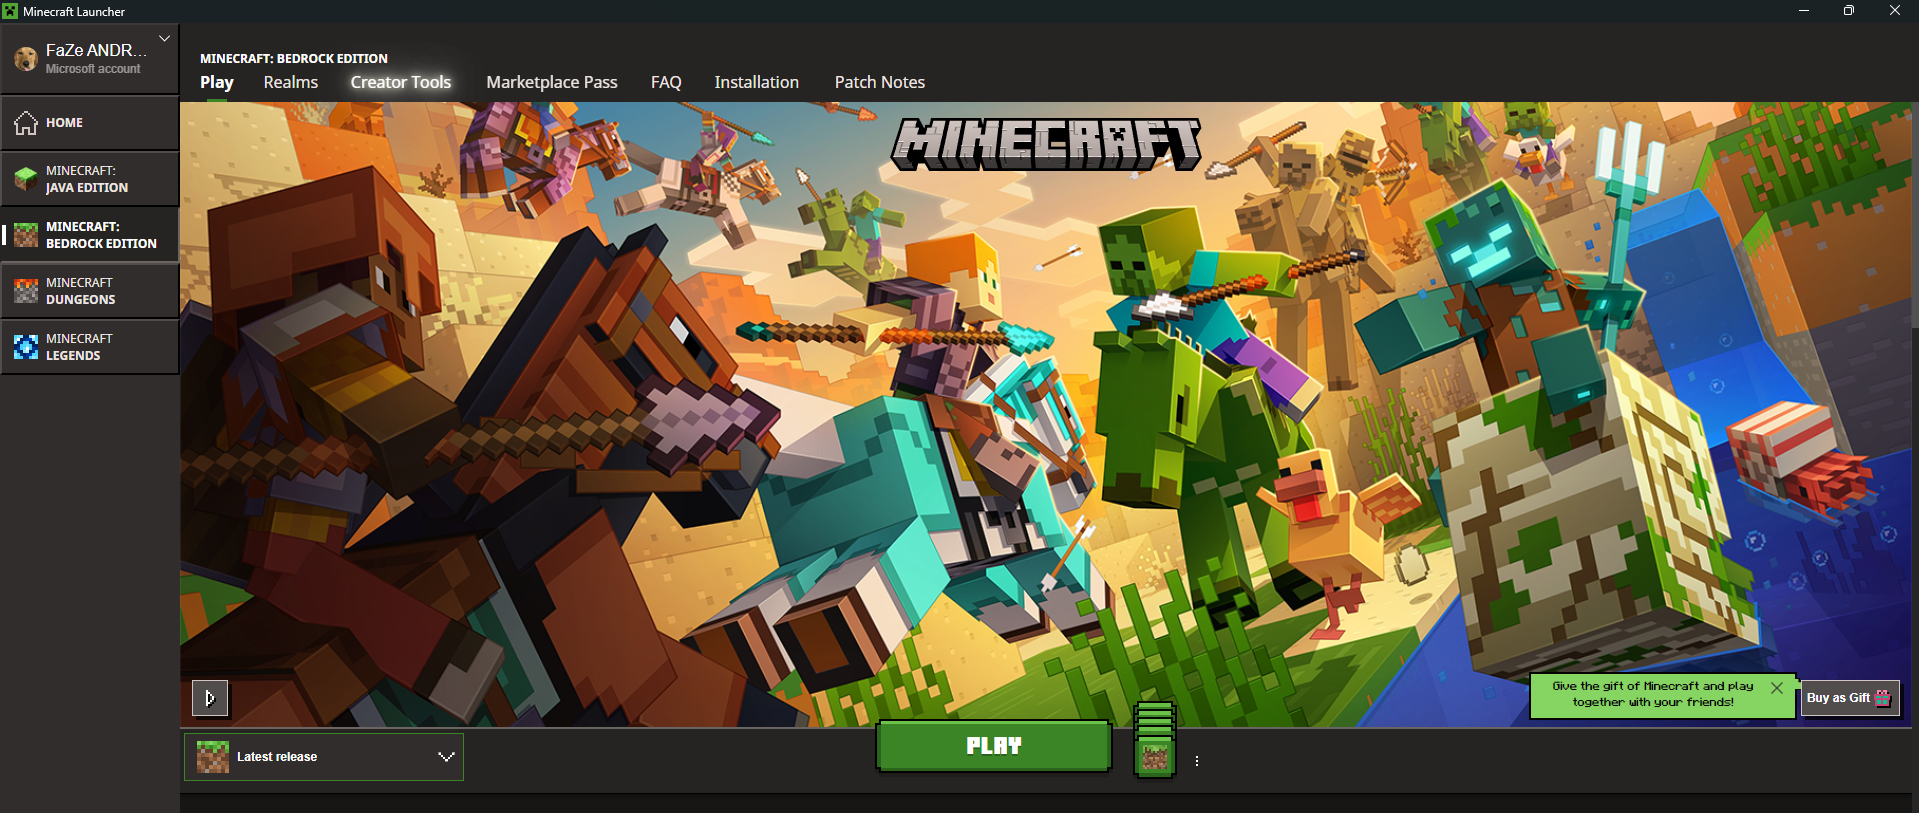Open the Realms tab
This screenshot has height=813, width=1919.
[x=291, y=82]
